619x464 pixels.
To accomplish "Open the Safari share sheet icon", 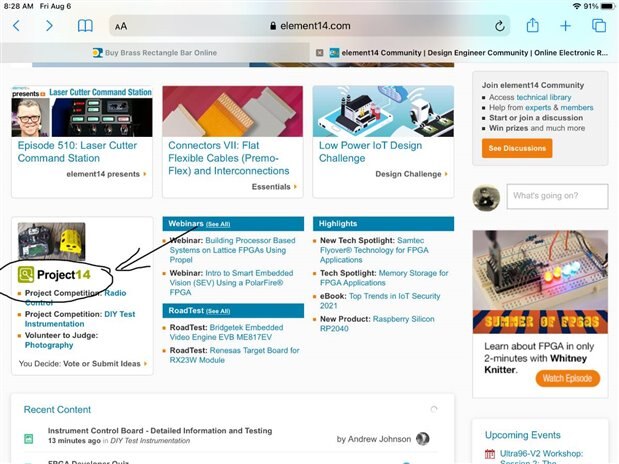I will coord(533,26).
